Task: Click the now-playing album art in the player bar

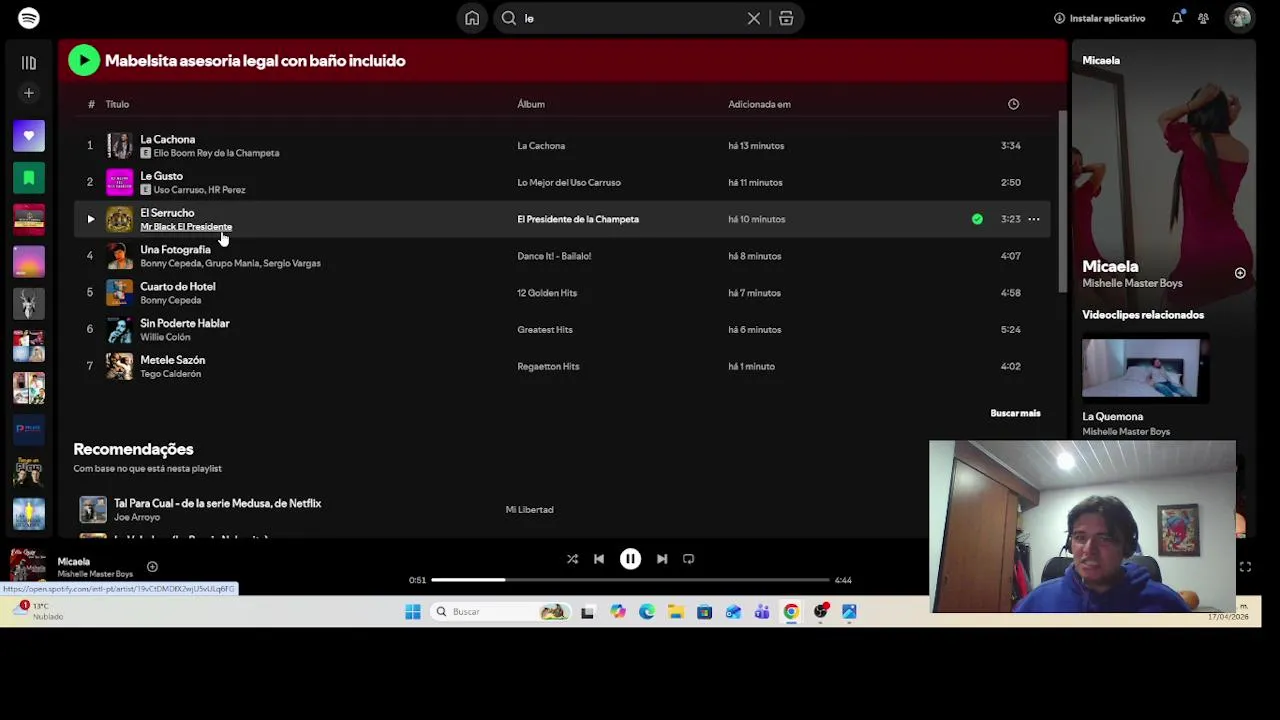Action: (x=28, y=566)
